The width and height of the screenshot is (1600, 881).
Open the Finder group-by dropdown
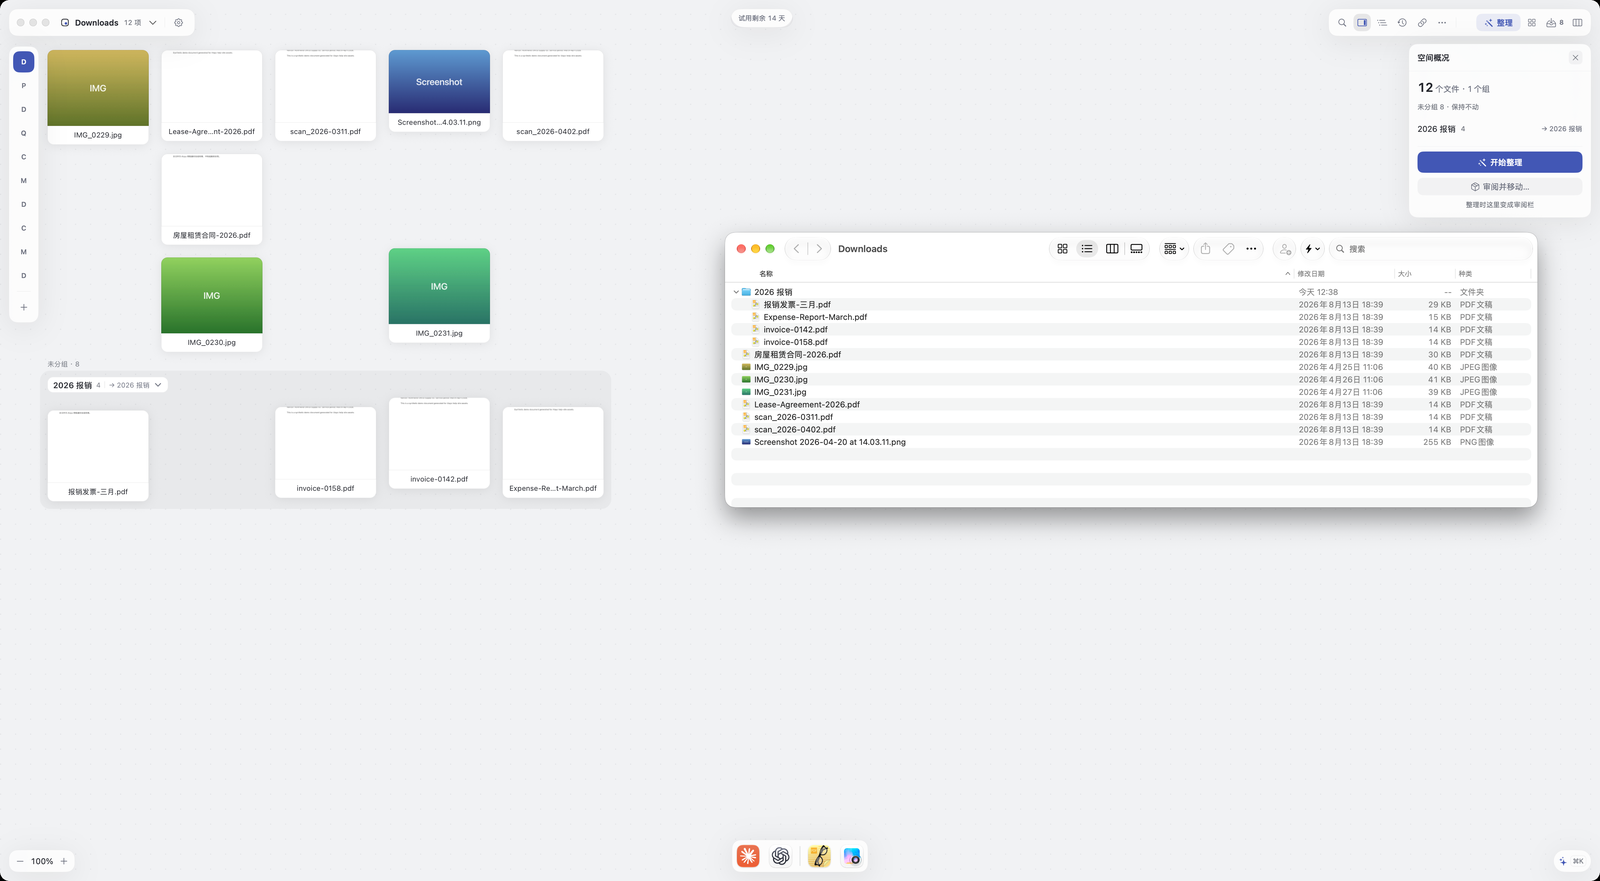click(x=1174, y=249)
